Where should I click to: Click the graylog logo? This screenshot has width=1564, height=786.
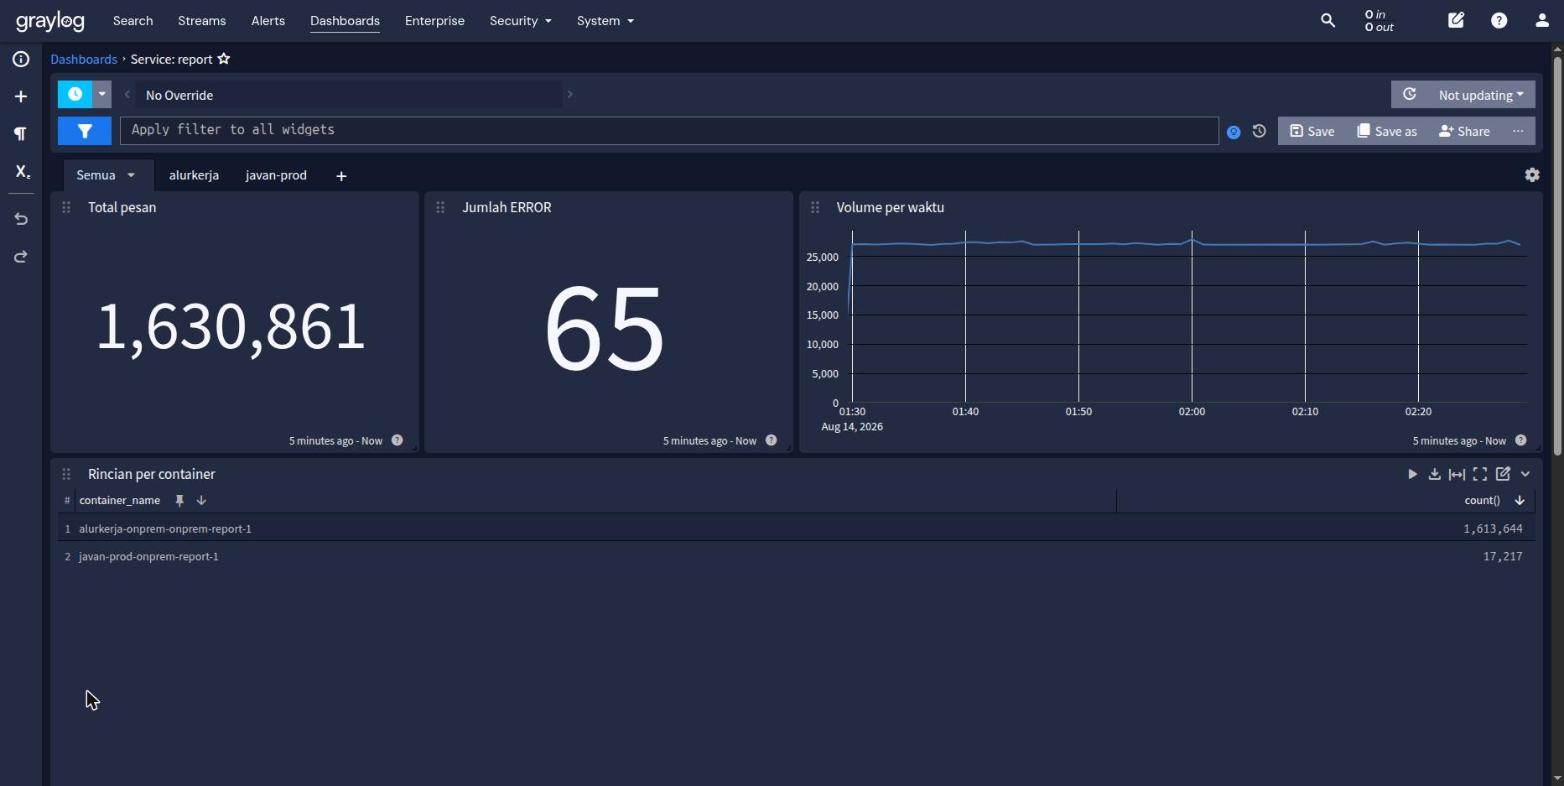pos(50,21)
